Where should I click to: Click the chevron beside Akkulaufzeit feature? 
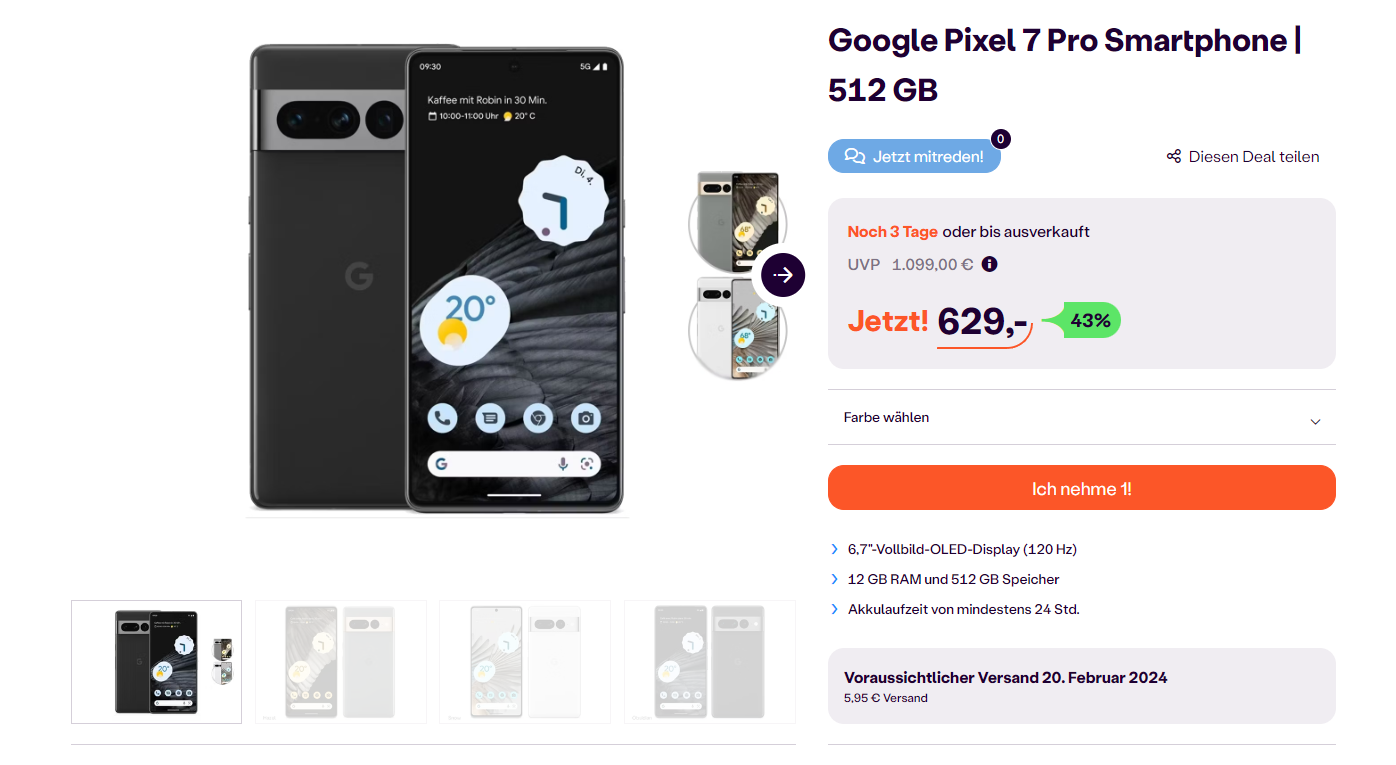(835, 609)
